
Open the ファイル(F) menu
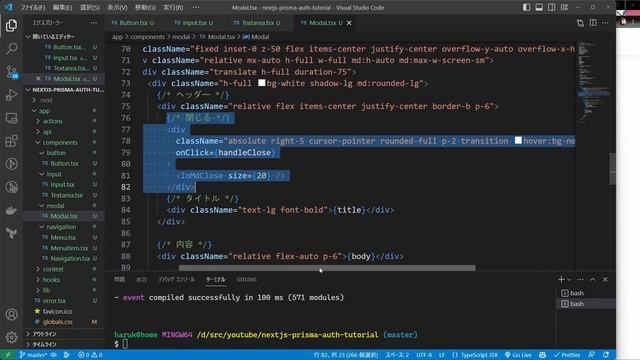[x=33, y=7]
